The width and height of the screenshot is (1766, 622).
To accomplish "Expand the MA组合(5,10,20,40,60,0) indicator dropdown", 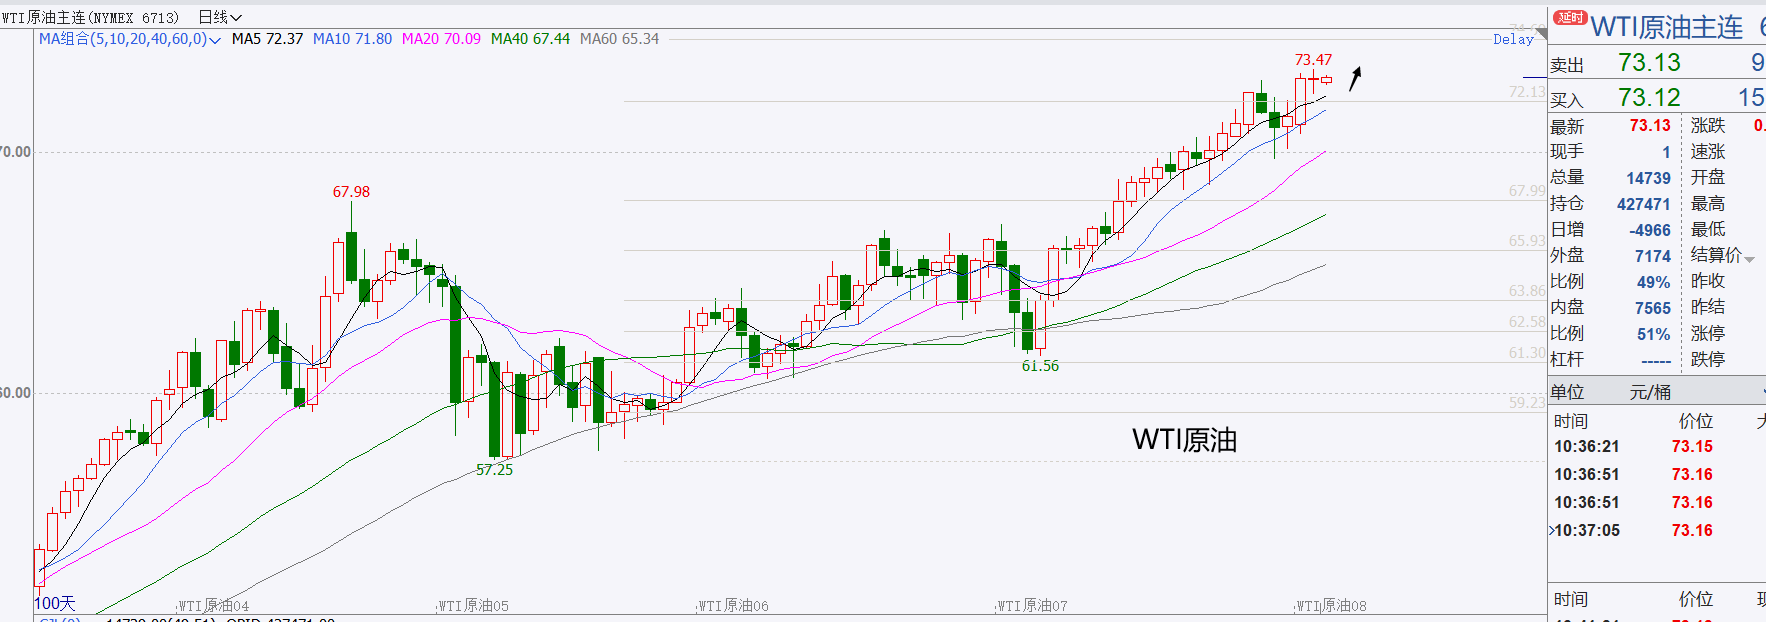I will 215,40.
